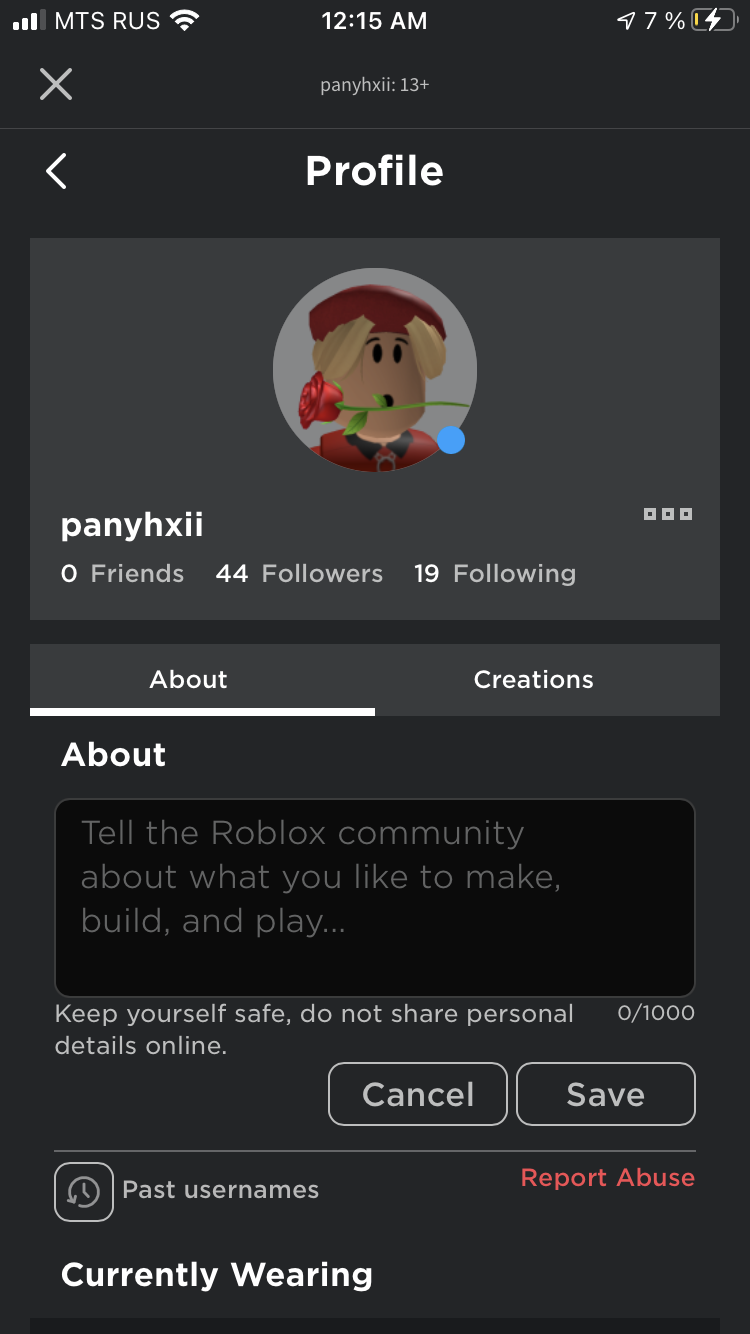Viewport: 750px width, 1334px height.
Task: Close the in-app browser with the X icon
Action: pos(56,84)
